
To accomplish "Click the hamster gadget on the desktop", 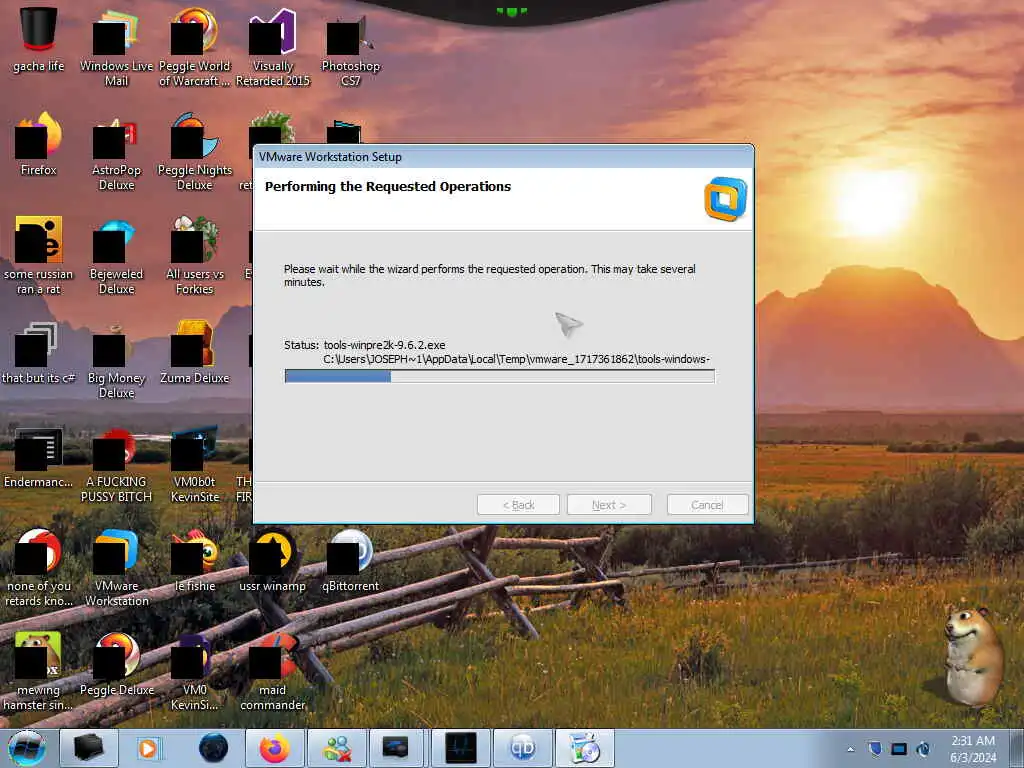I will (973, 656).
